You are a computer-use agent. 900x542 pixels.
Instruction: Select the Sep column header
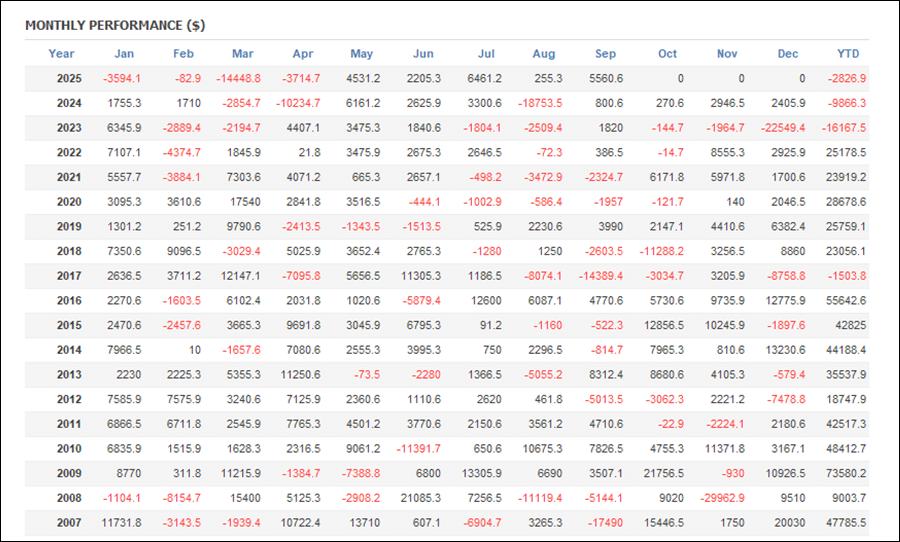click(605, 54)
